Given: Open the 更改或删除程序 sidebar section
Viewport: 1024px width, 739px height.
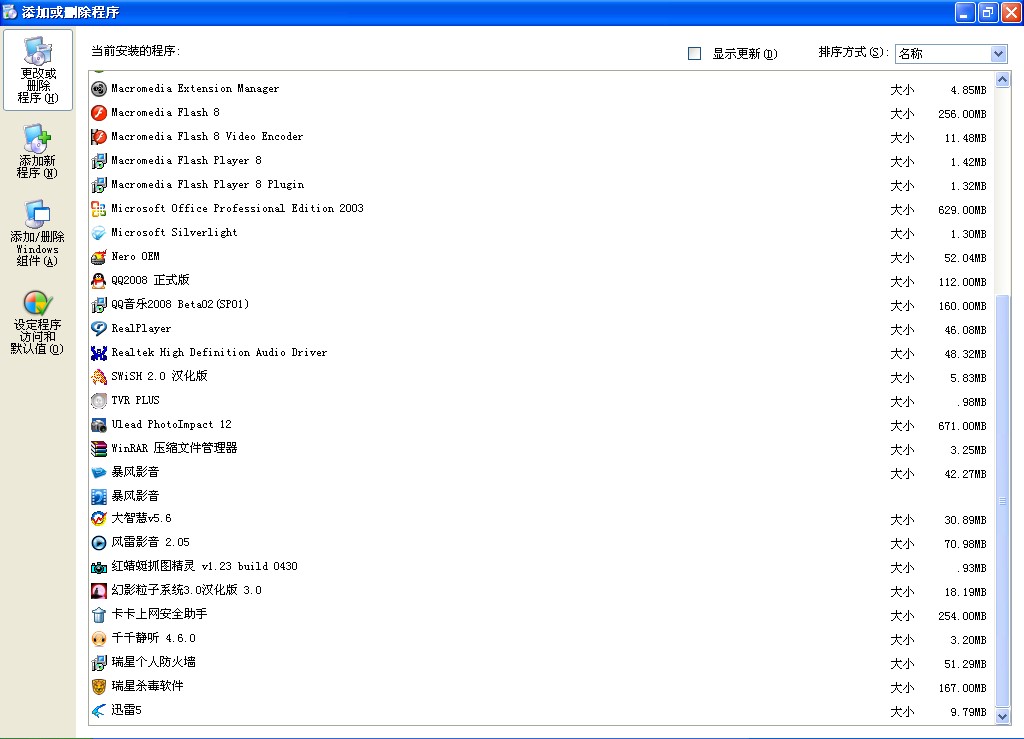Looking at the screenshot, I should pos(38,70).
